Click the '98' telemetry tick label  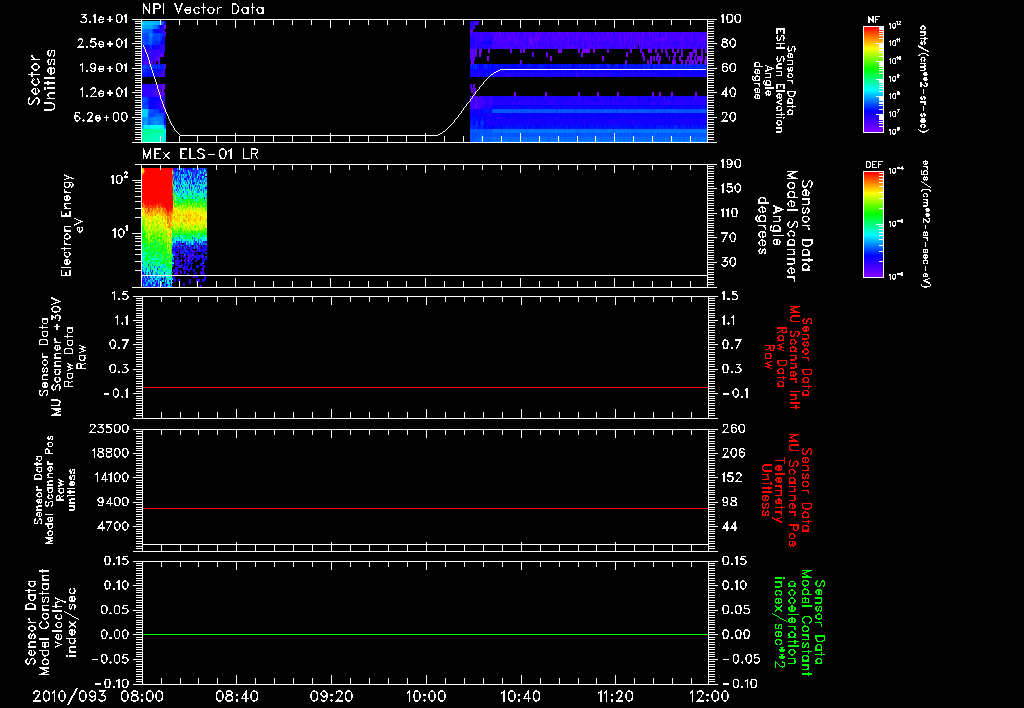[x=728, y=502]
